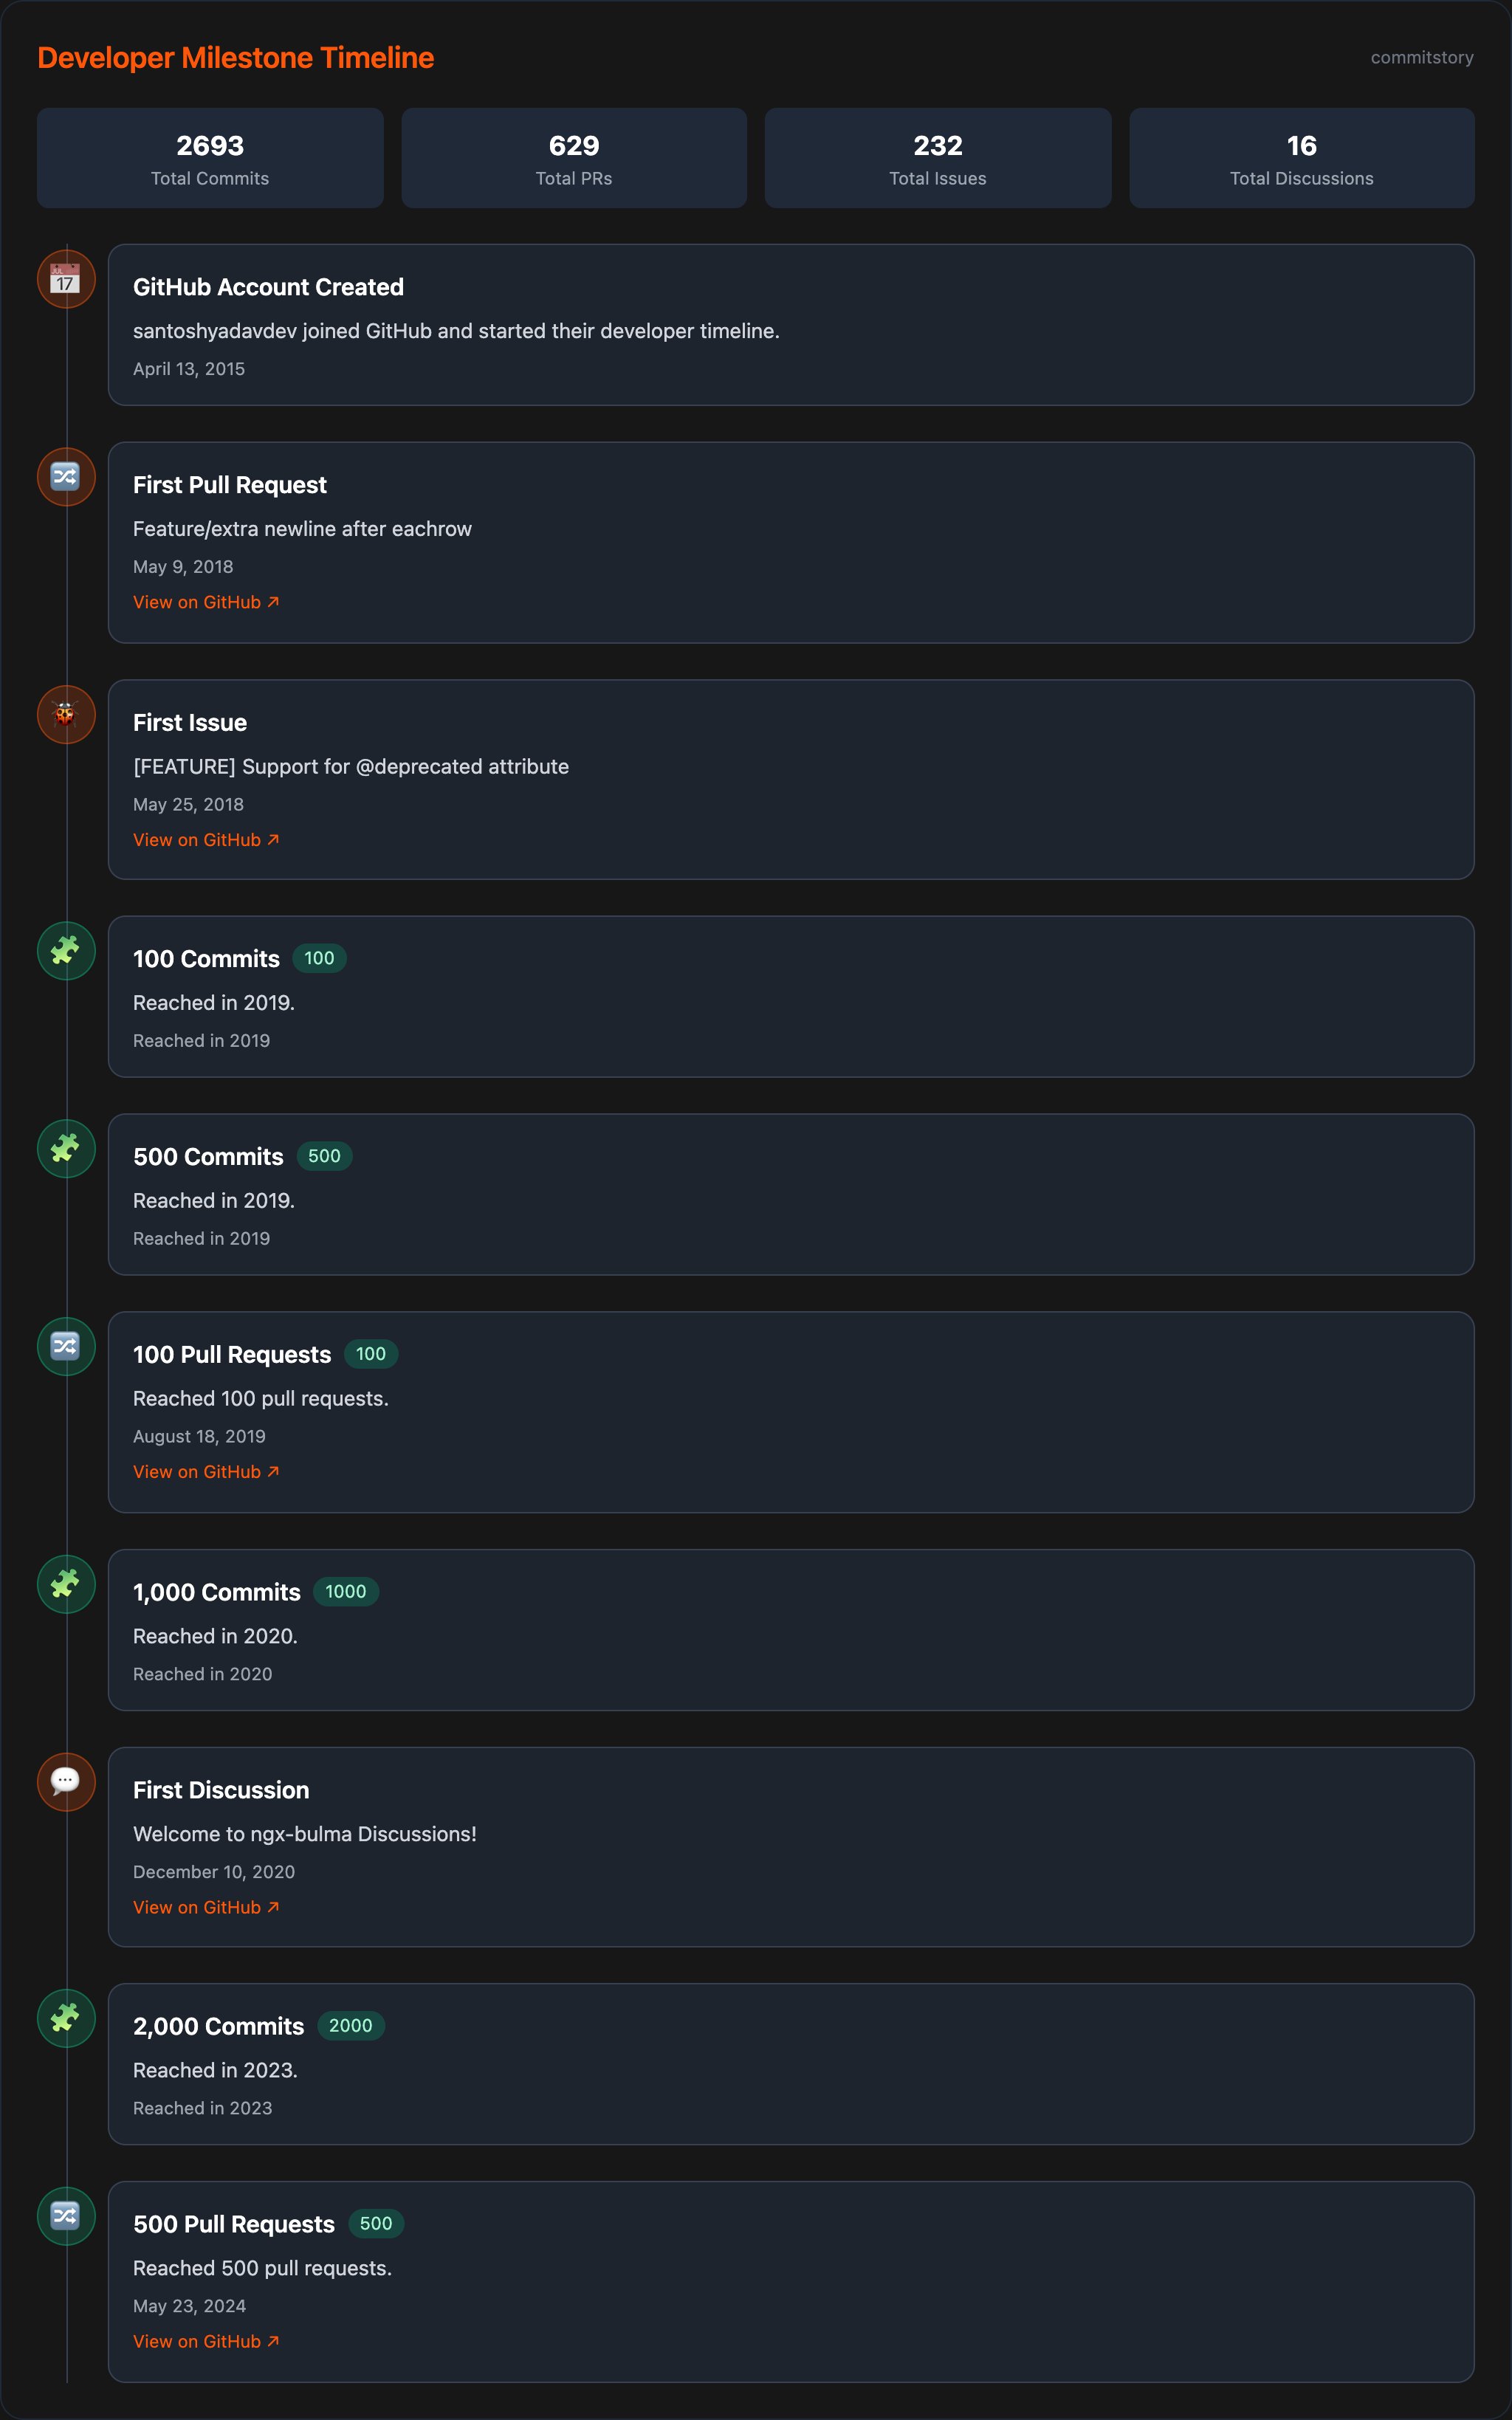This screenshot has width=1512, height=2420.
Task: Follow View on GitHub link for 500 Pull Requests
Action: pyautogui.click(x=206, y=2341)
